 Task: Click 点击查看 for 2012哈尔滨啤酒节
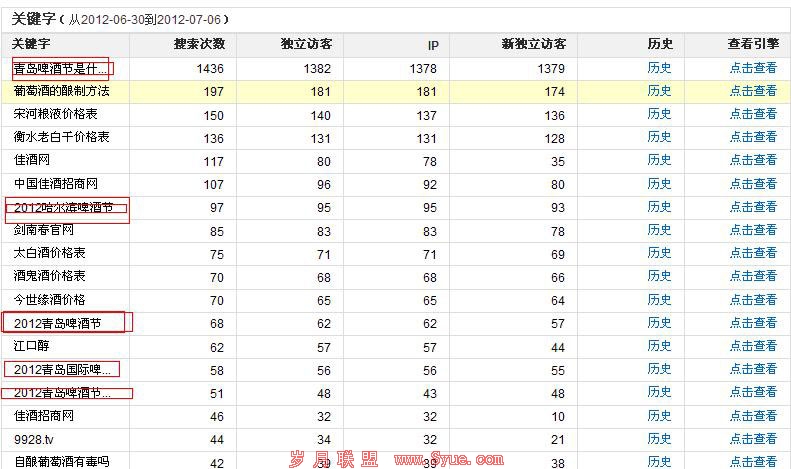click(753, 207)
